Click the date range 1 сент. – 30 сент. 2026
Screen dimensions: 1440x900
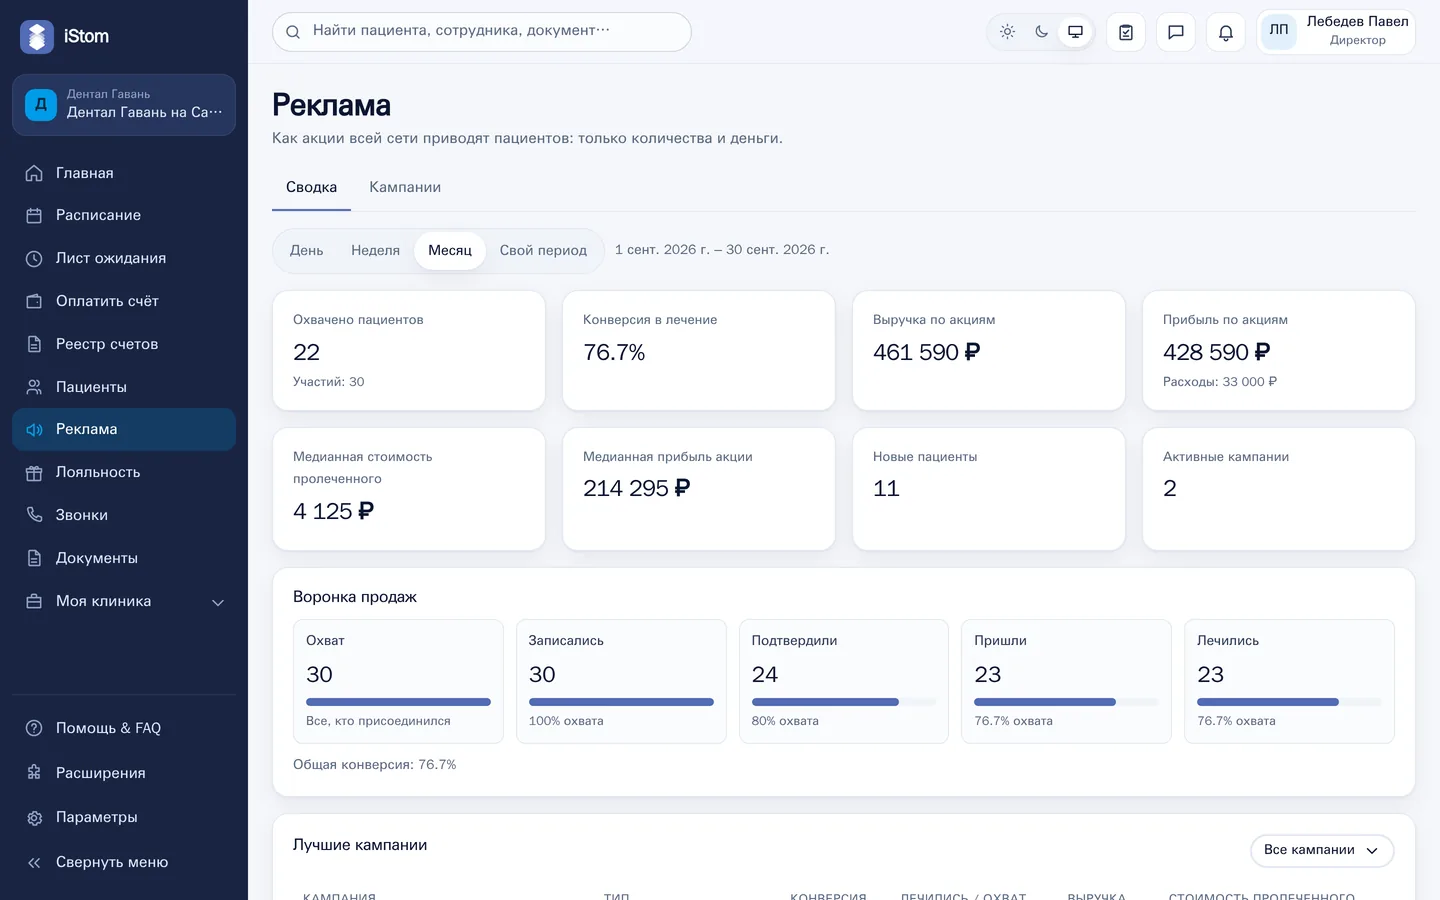[x=722, y=250]
